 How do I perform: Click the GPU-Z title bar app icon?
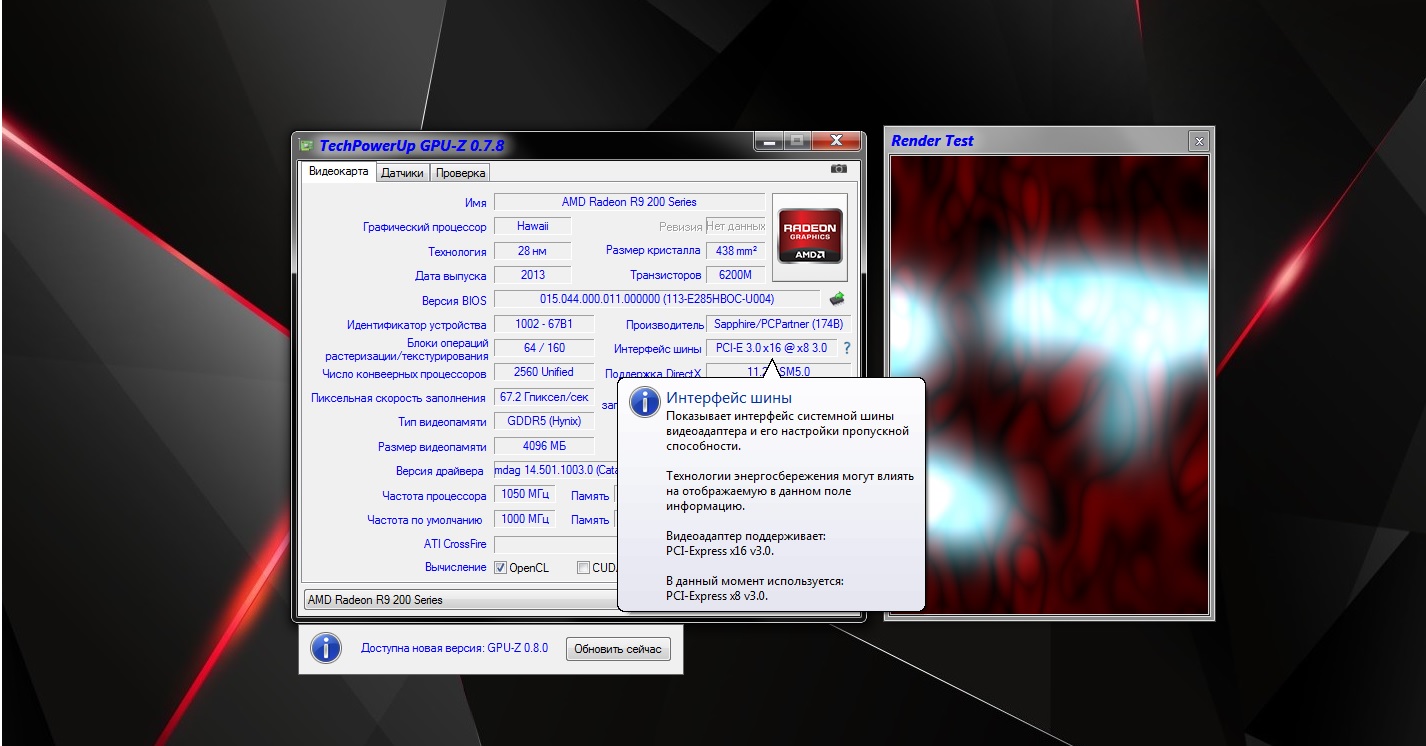click(x=306, y=146)
